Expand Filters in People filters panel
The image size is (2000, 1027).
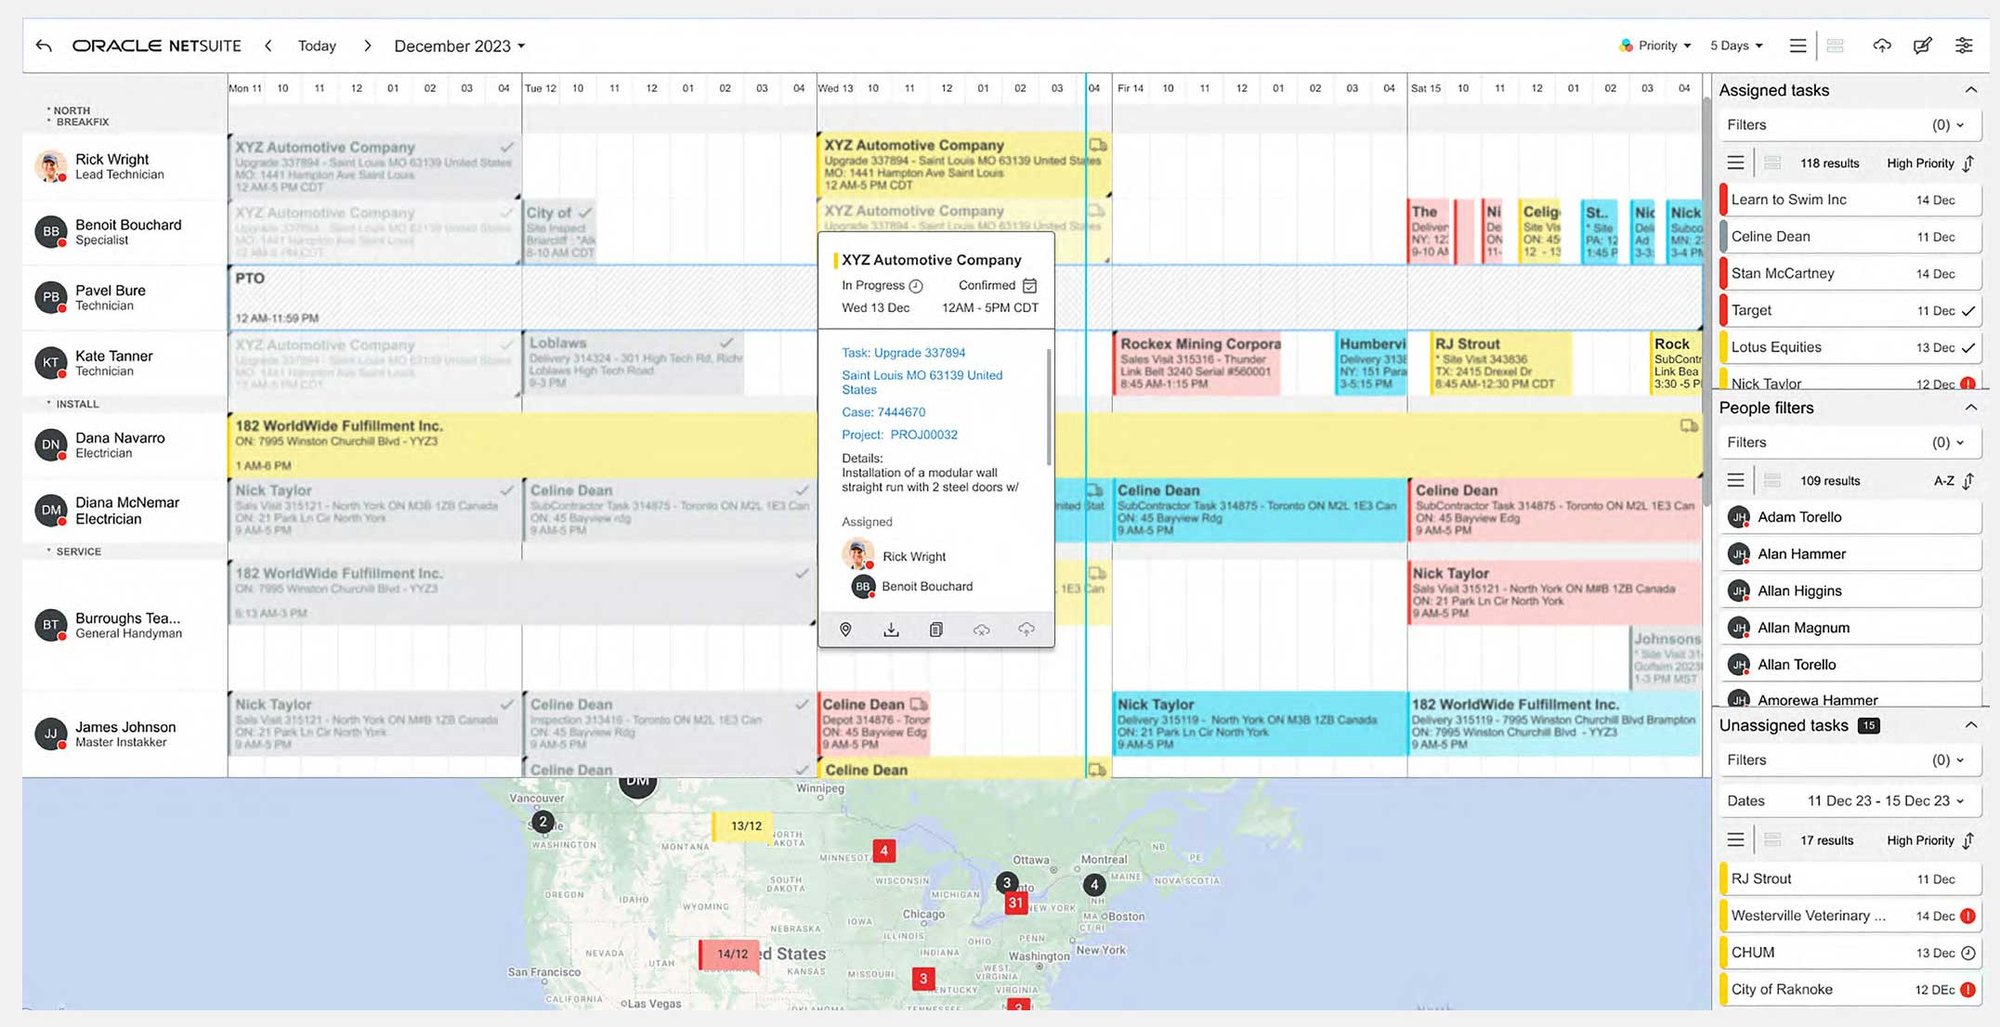tap(1849, 442)
